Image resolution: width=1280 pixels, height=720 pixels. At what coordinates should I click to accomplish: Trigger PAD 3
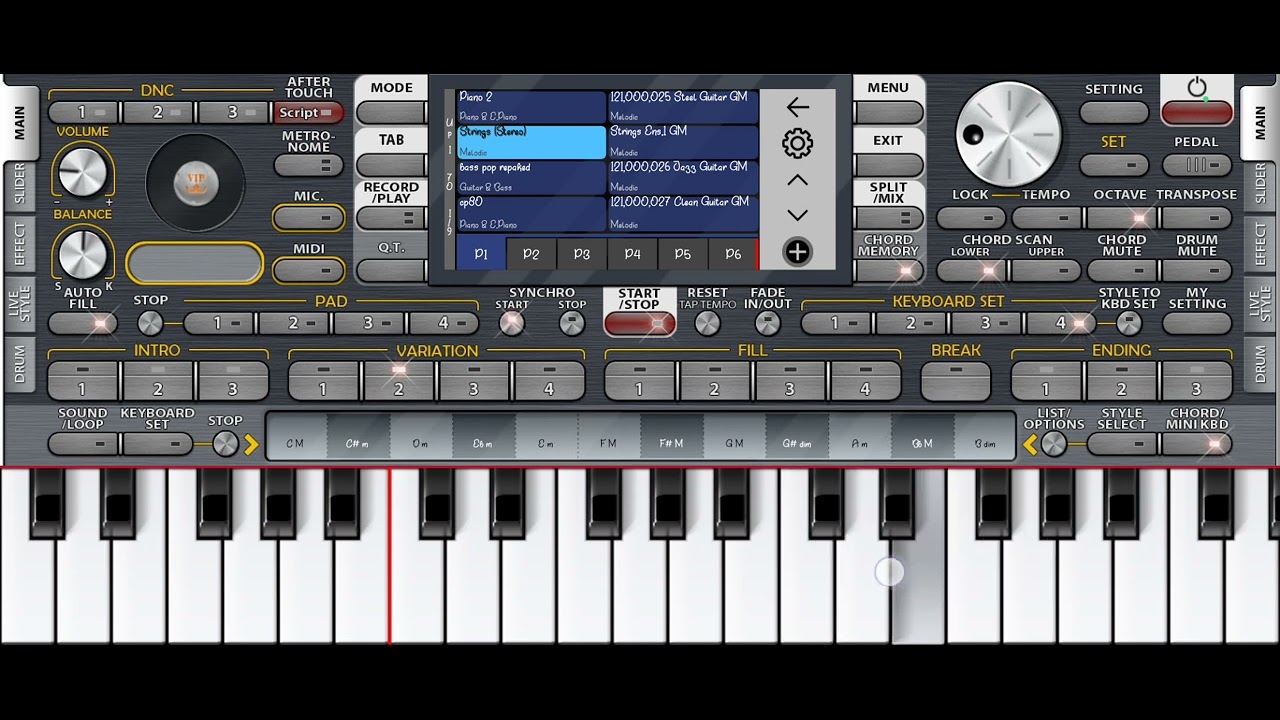(368, 323)
